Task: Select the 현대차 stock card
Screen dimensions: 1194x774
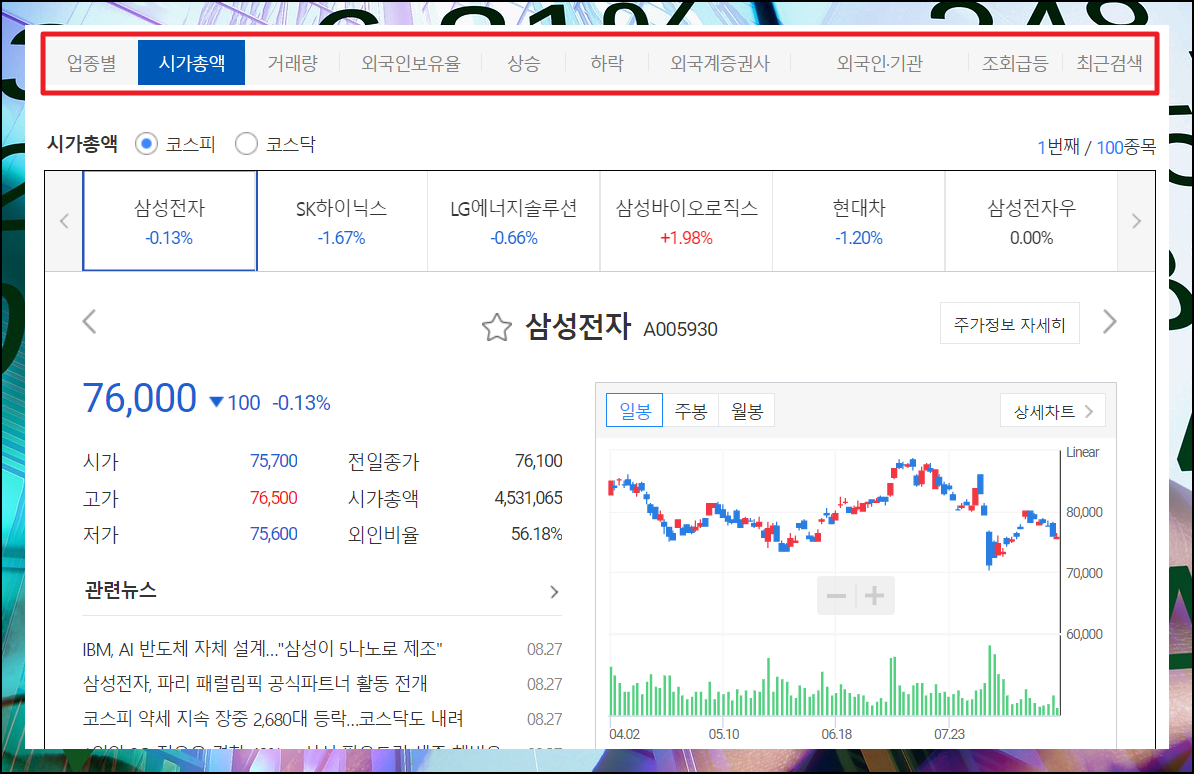Action: [x=859, y=221]
